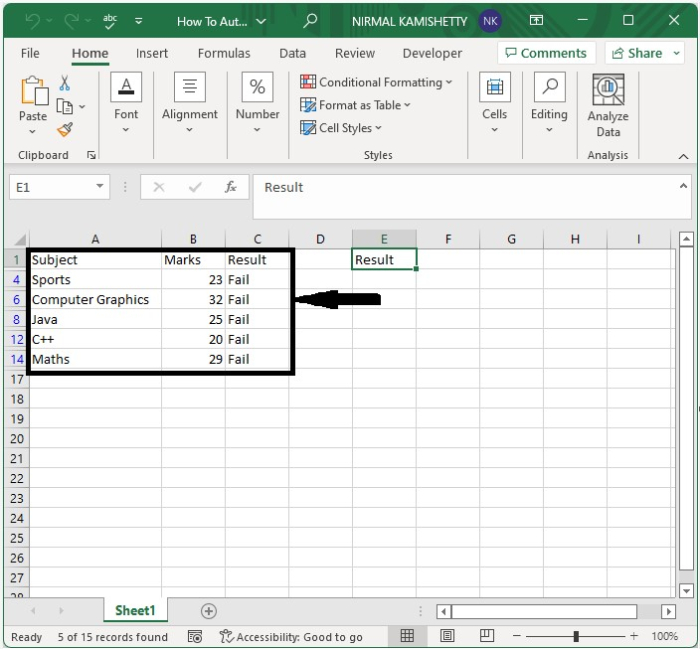Switch to the Formulas tab

pyautogui.click(x=224, y=53)
